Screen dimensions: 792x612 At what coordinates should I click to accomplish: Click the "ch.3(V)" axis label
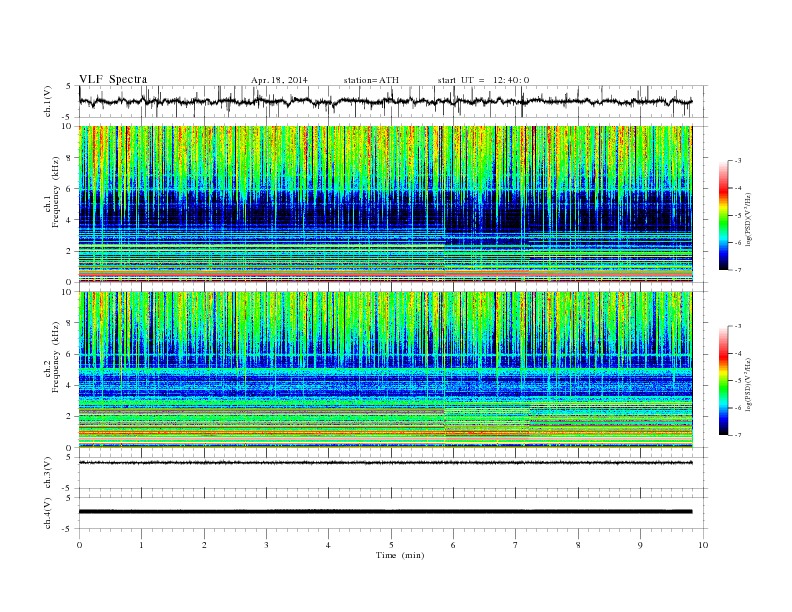pos(48,473)
